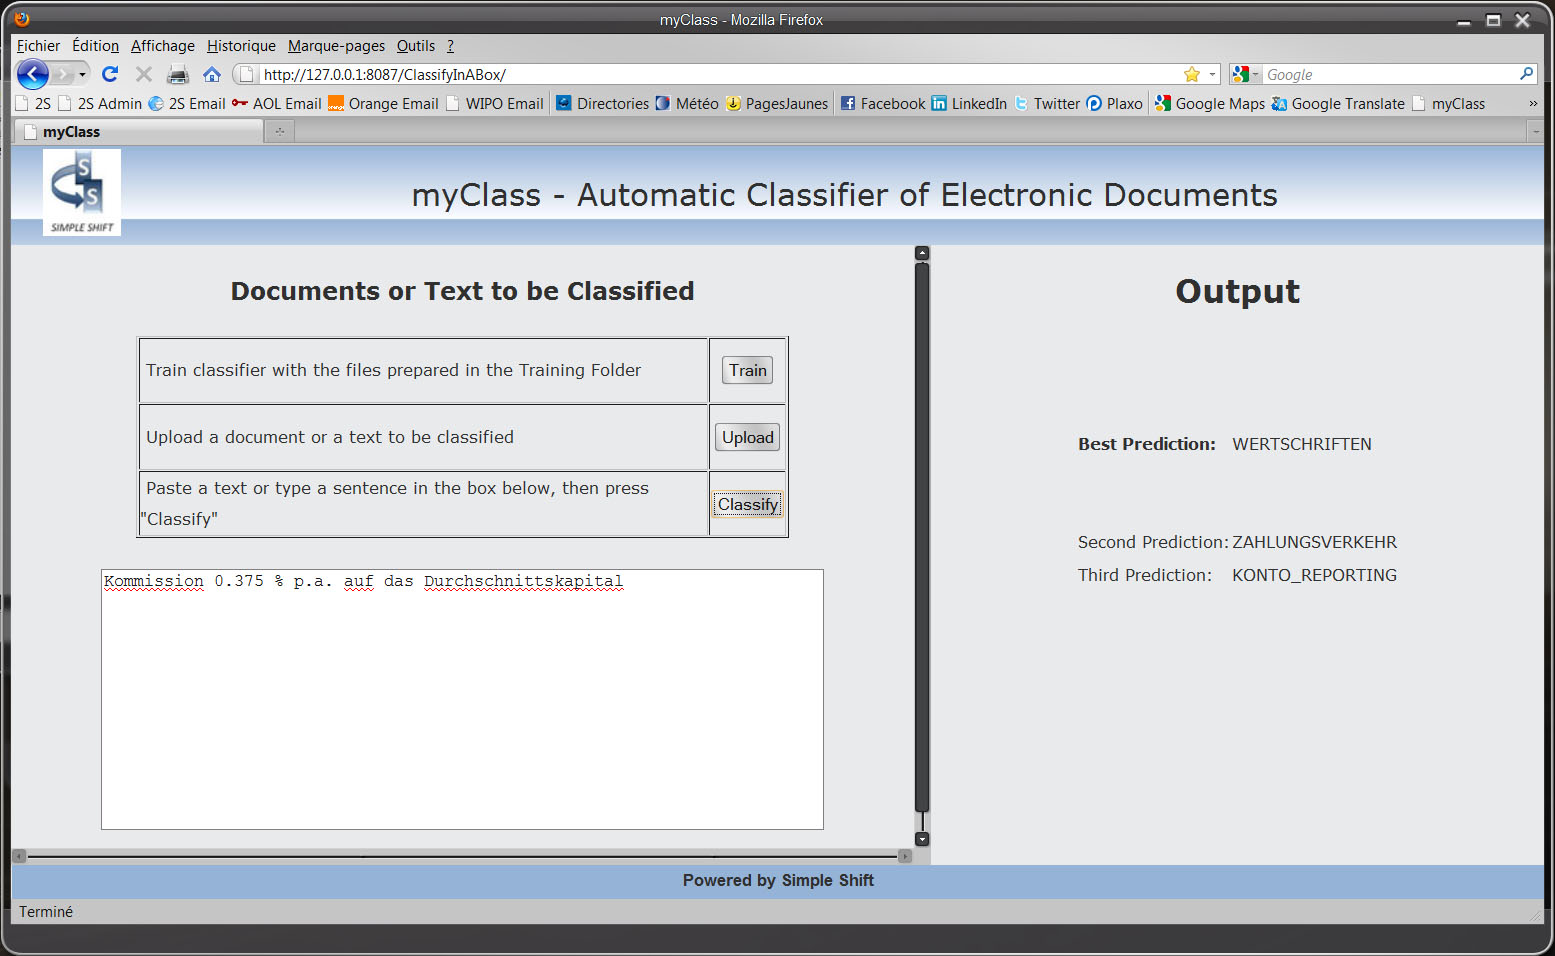Open the list all tabs dropdown
This screenshot has height=956, width=1555.
click(1536, 132)
